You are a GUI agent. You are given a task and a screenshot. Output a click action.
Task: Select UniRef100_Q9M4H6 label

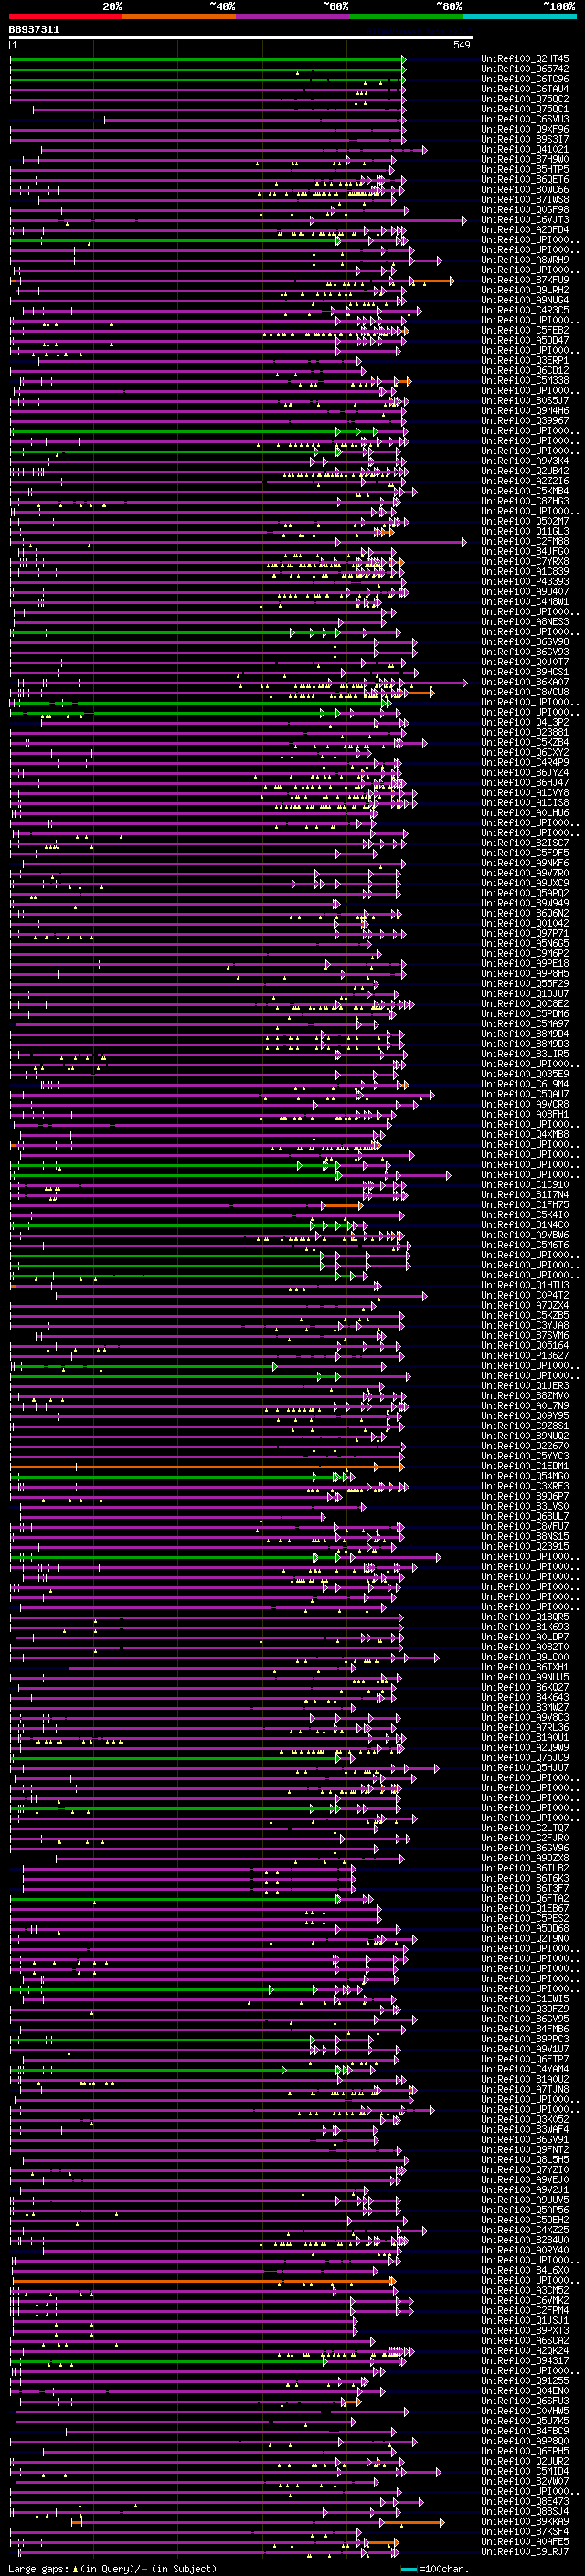(x=524, y=411)
